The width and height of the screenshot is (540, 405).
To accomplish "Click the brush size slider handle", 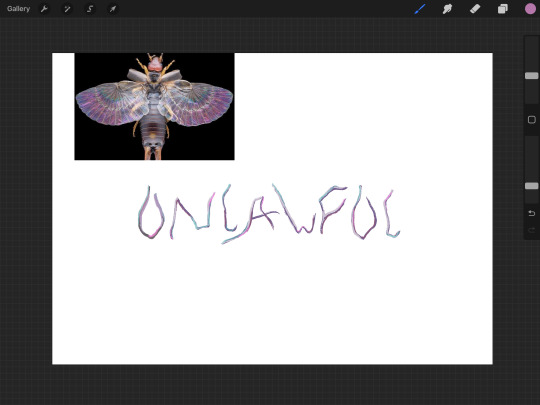I will [x=531, y=76].
